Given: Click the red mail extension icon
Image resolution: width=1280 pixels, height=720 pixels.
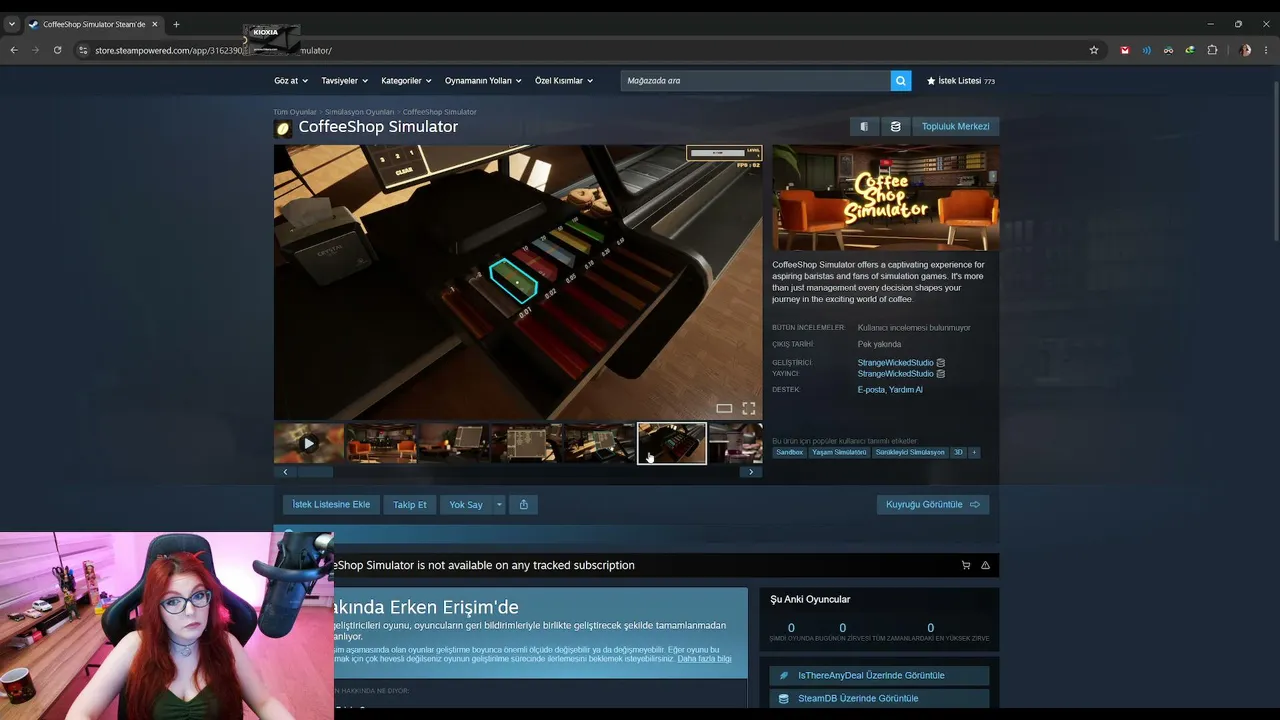Looking at the screenshot, I should click(1125, 50).
